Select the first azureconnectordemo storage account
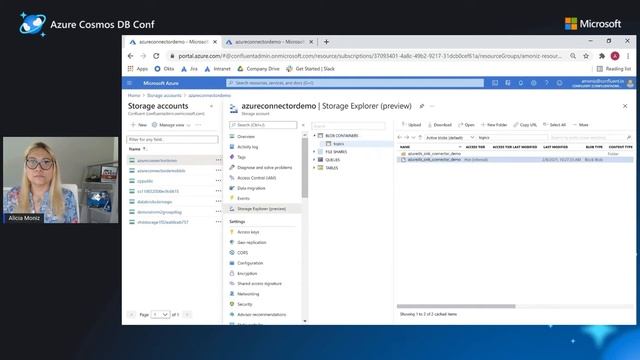The height and width of the screenshot is (360, 640). tap(157, 160)
